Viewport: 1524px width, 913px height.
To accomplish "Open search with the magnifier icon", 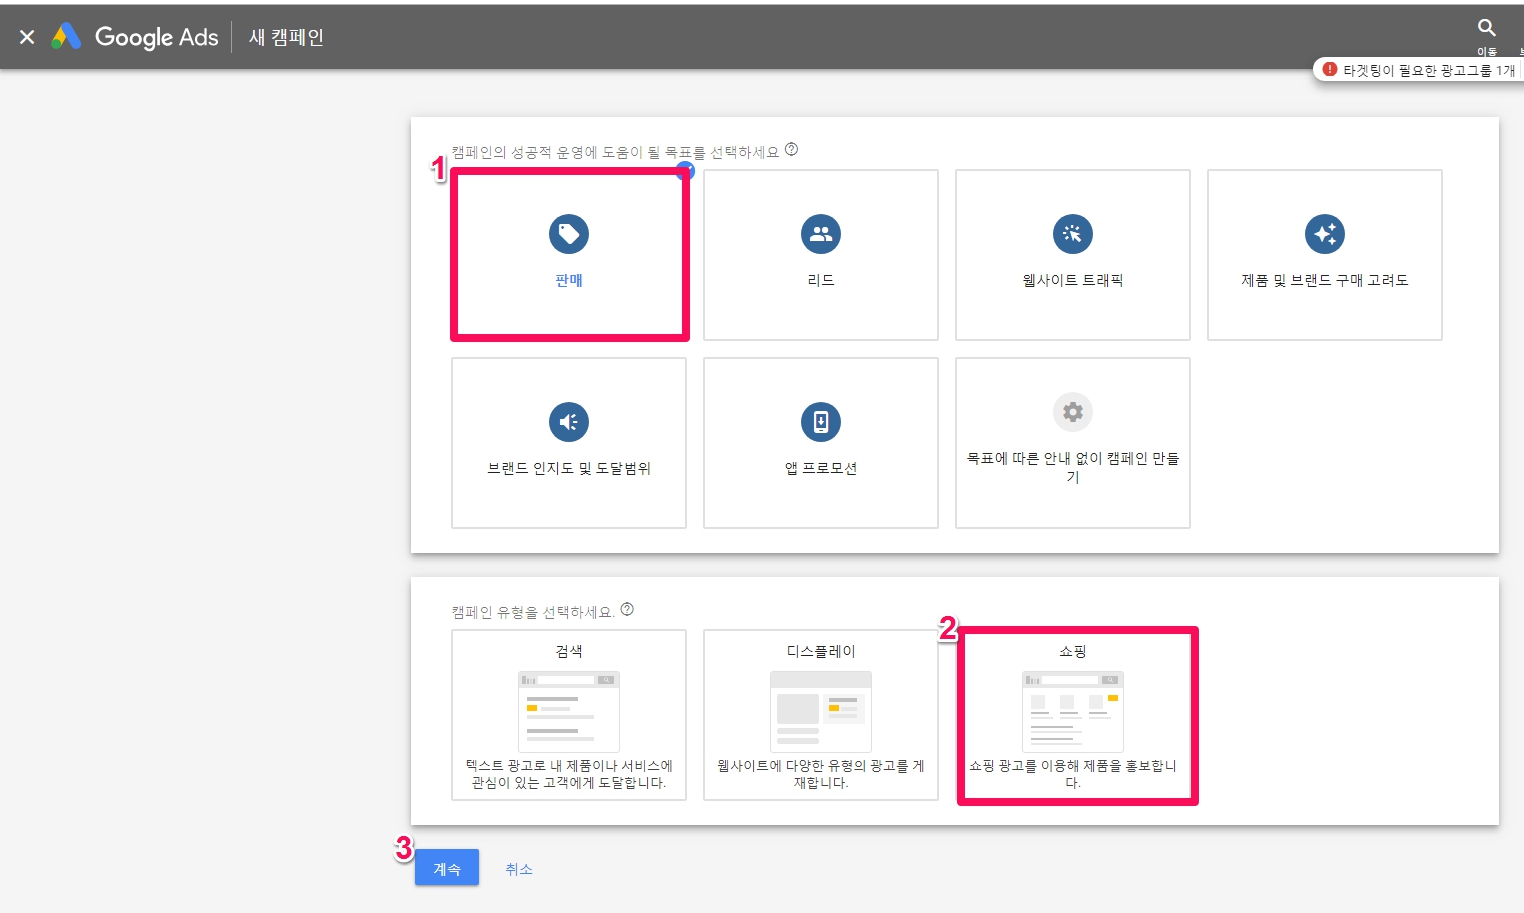I will 1487,28.
